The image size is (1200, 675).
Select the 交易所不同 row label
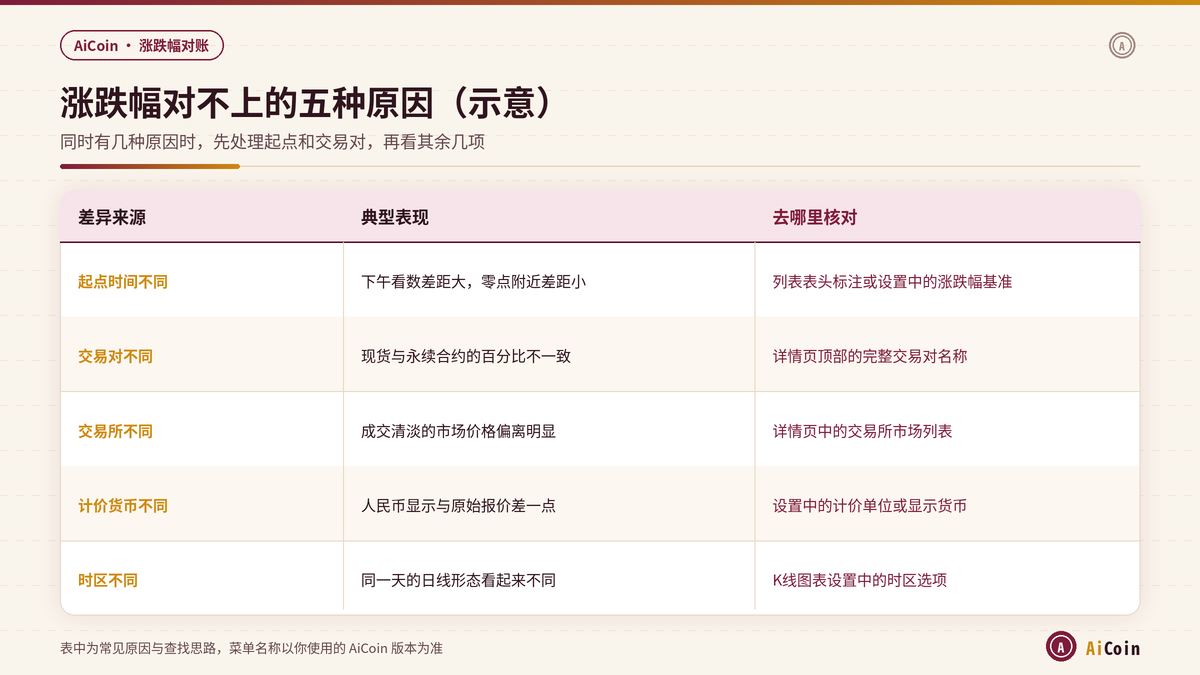point(115,431)
